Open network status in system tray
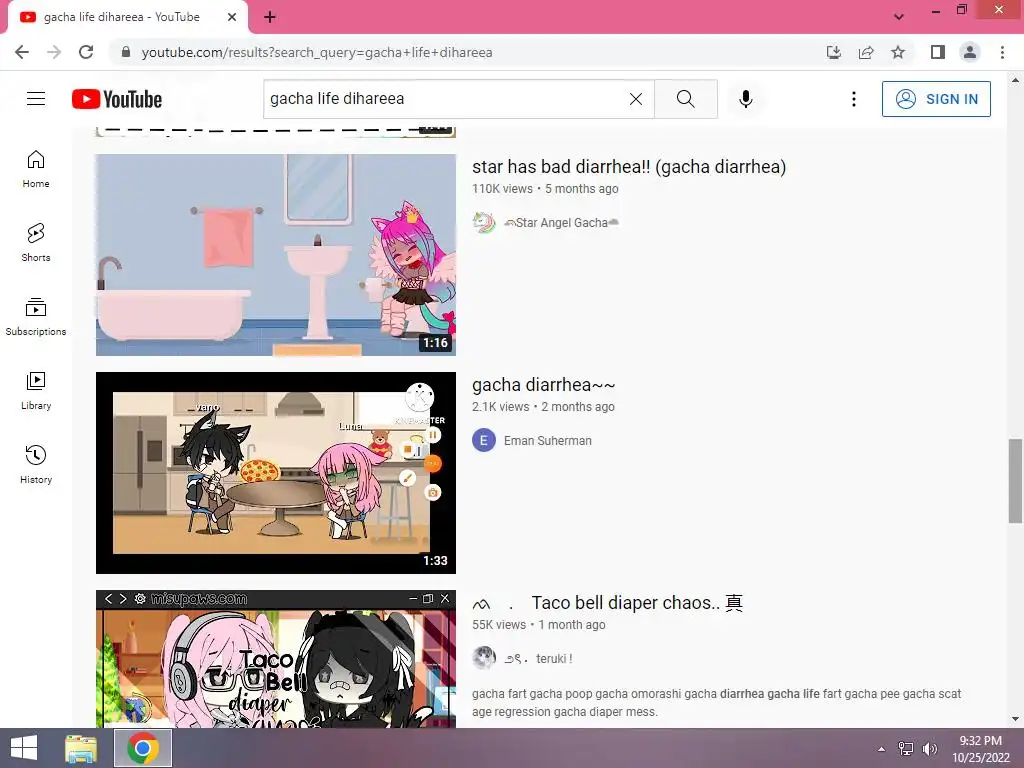Viewport: 1024px width, 768px height. click(906, 749)
